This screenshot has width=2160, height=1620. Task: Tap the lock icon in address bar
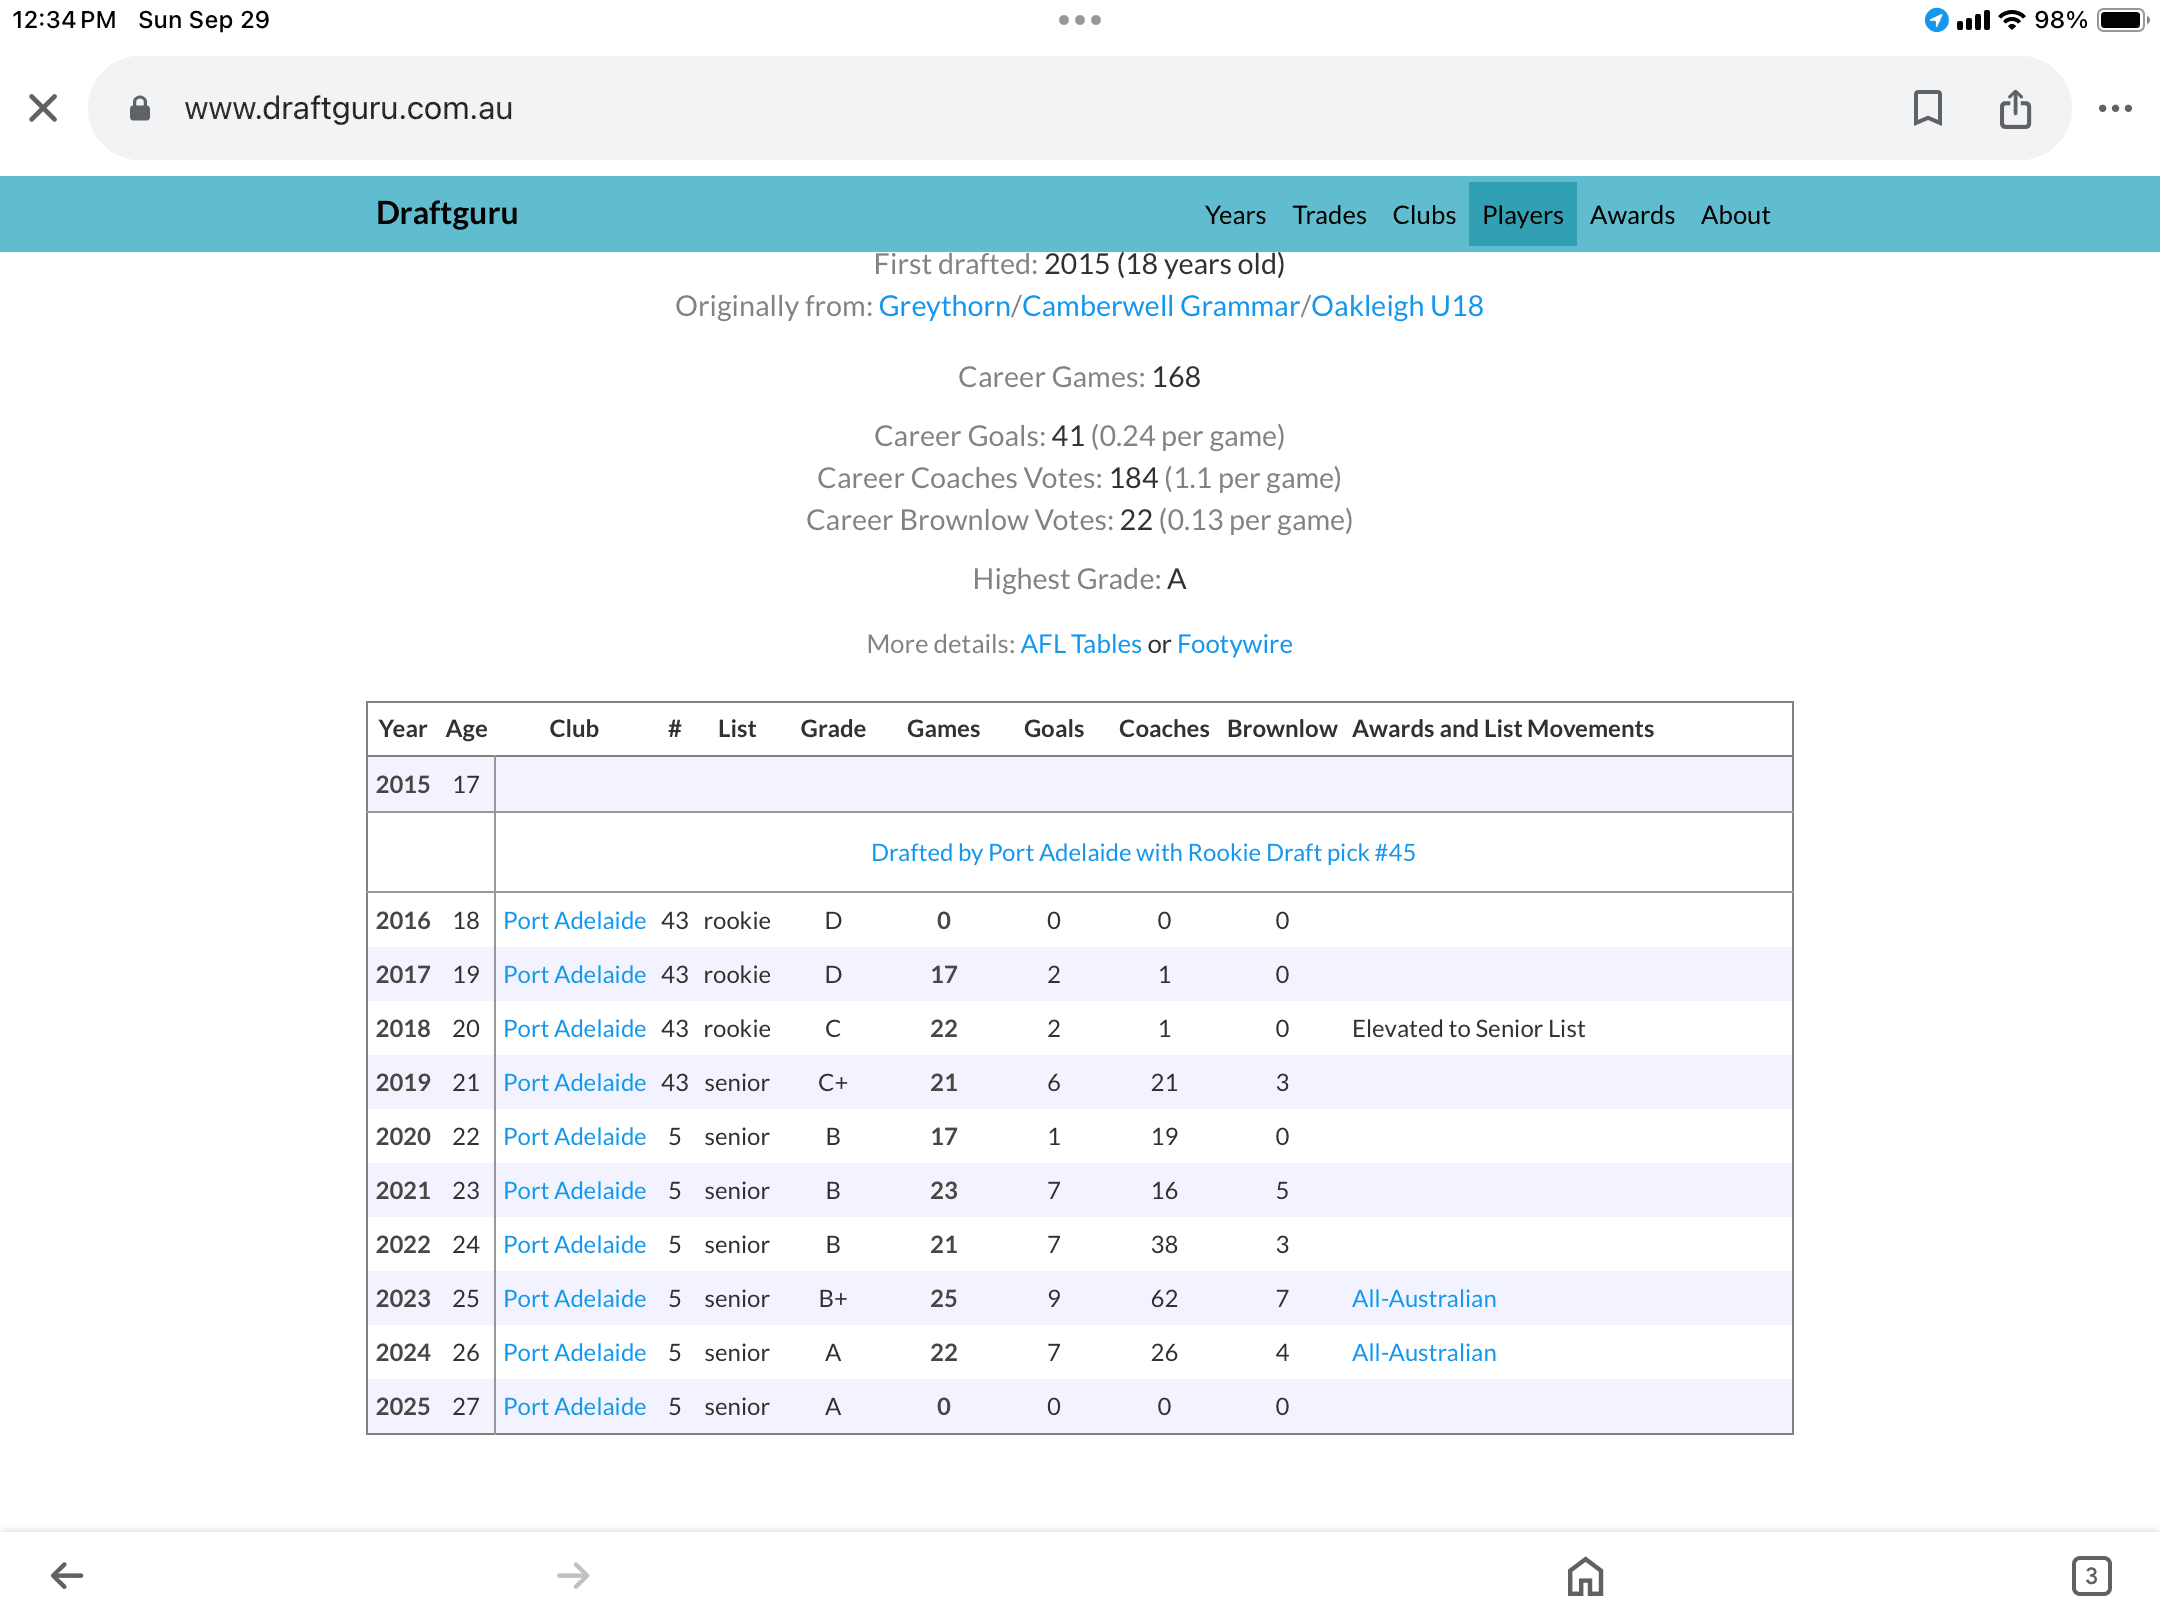(140, 108)
